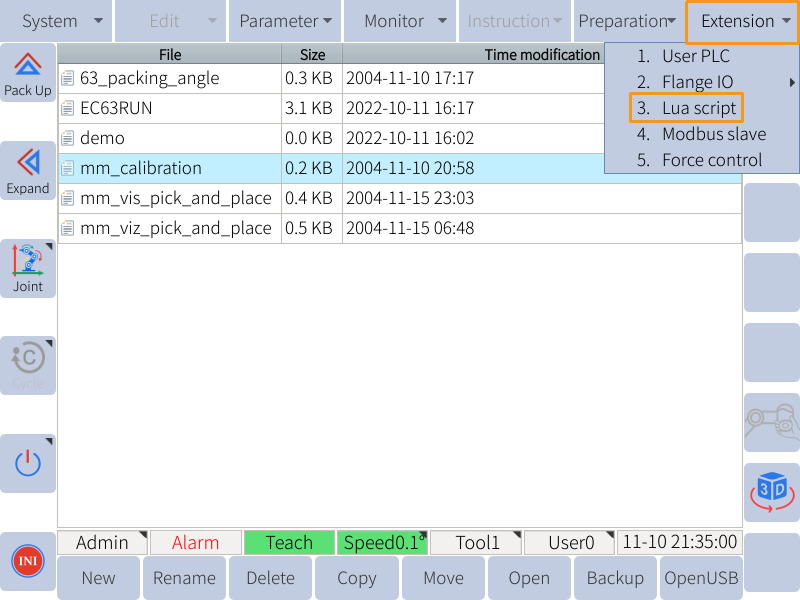
Task: Open the System menu
Action: [56, 21]
